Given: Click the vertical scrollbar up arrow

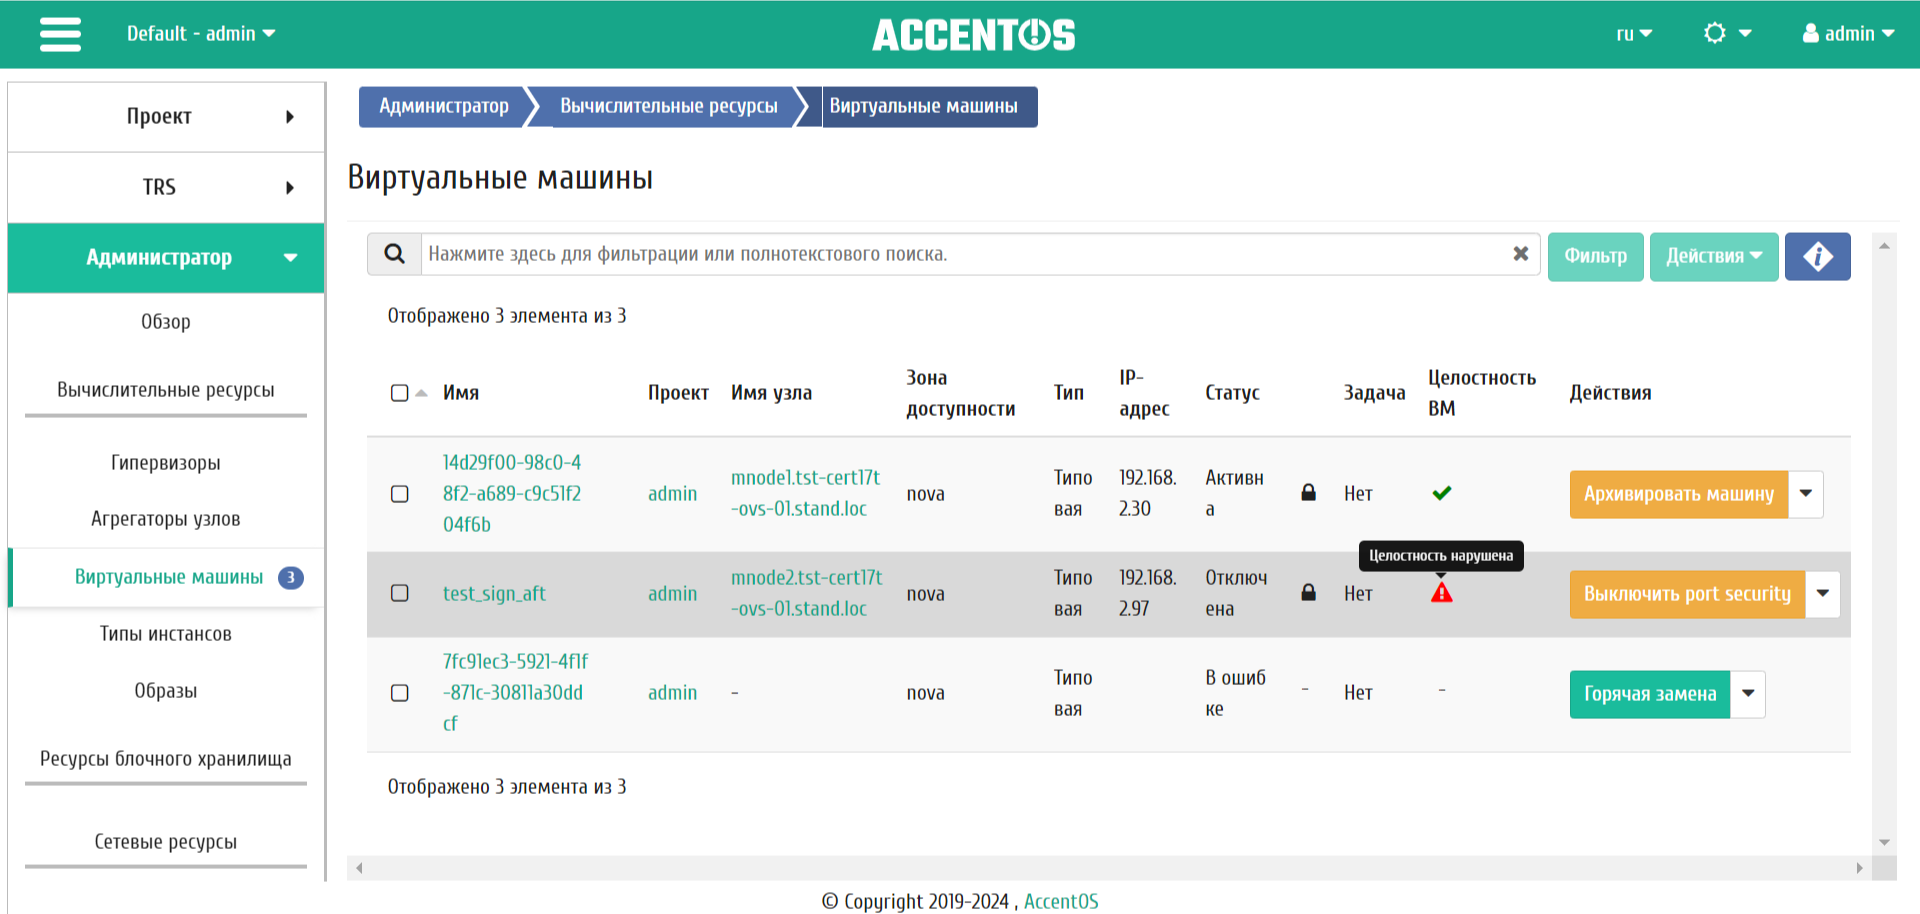Looking at the screenshot, I should (x=1884, y=245).
